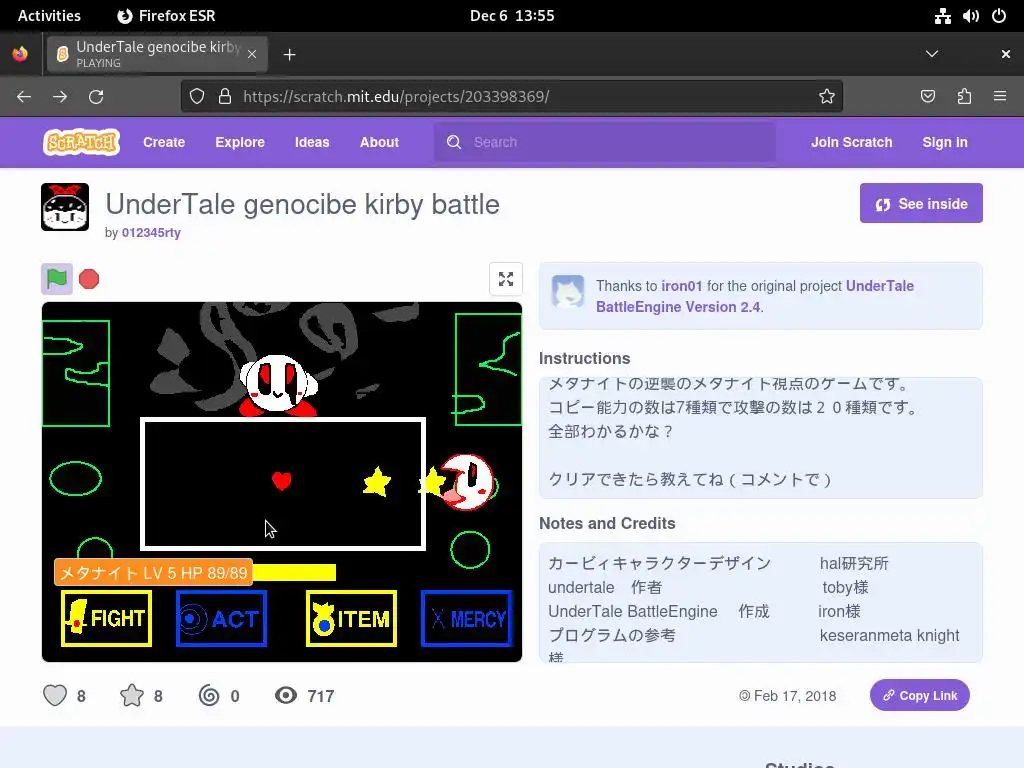Screen dimensions: 1024x768
Task: Click the search magnifier icon
Action: coord(454,142)
